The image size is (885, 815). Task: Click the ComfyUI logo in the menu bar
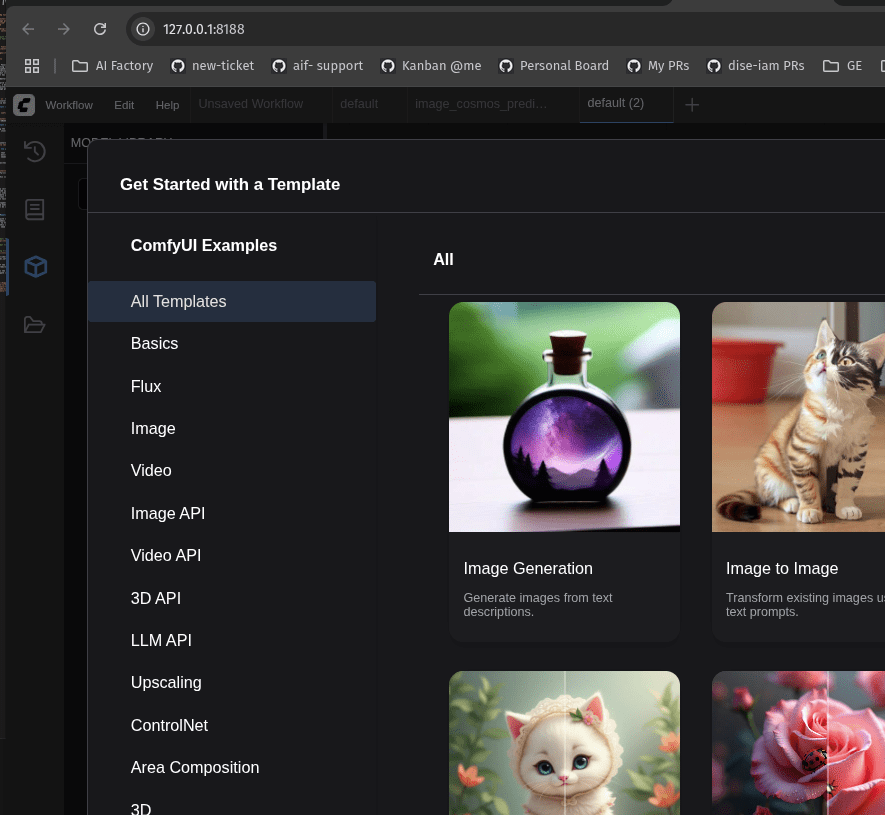(x=22, y=104)
